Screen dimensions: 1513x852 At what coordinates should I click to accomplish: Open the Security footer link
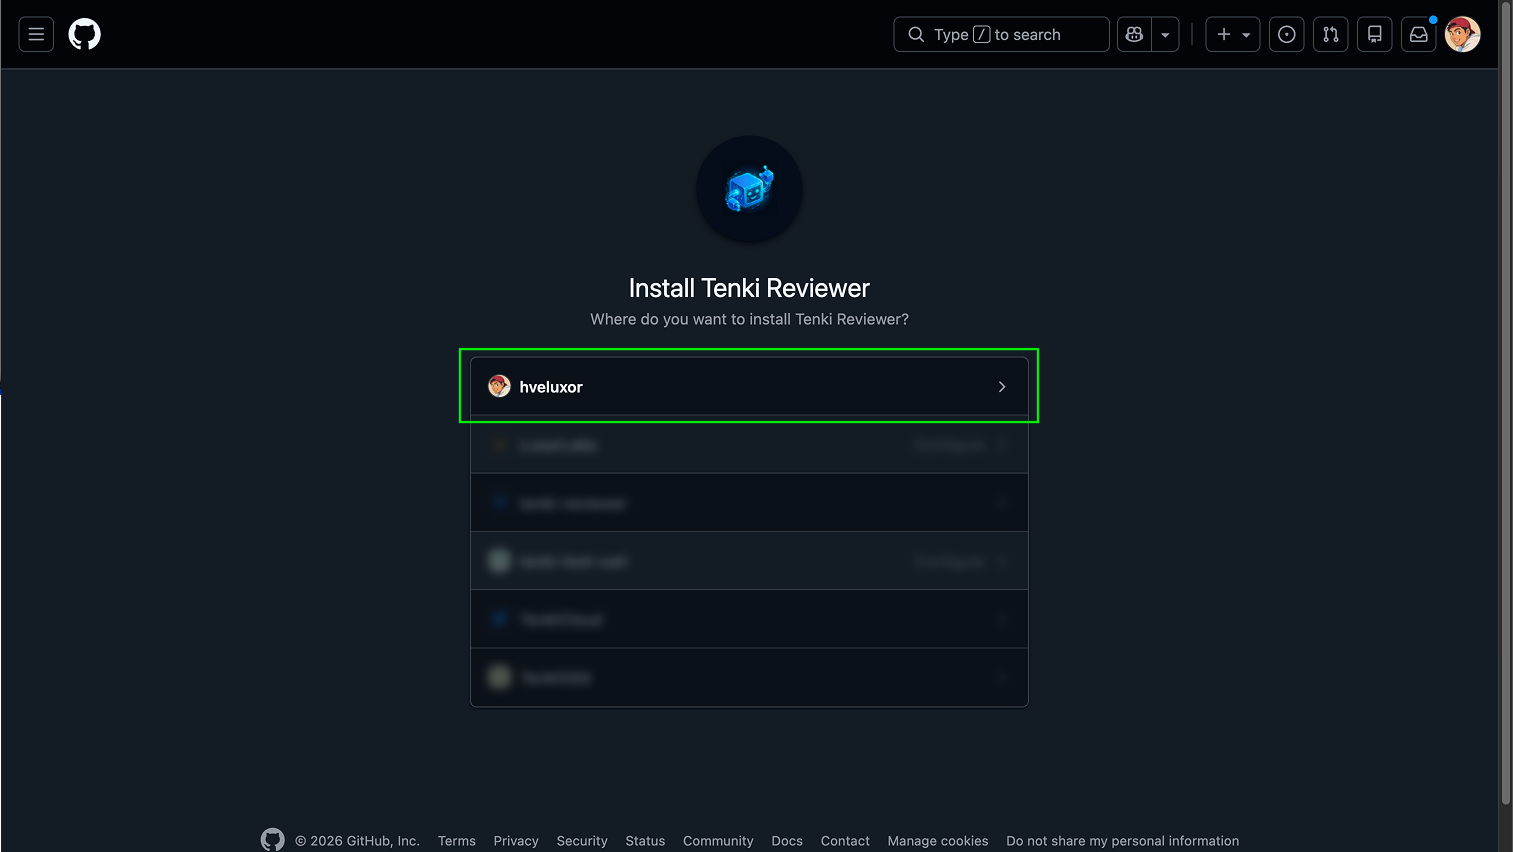tap(582, 841)
